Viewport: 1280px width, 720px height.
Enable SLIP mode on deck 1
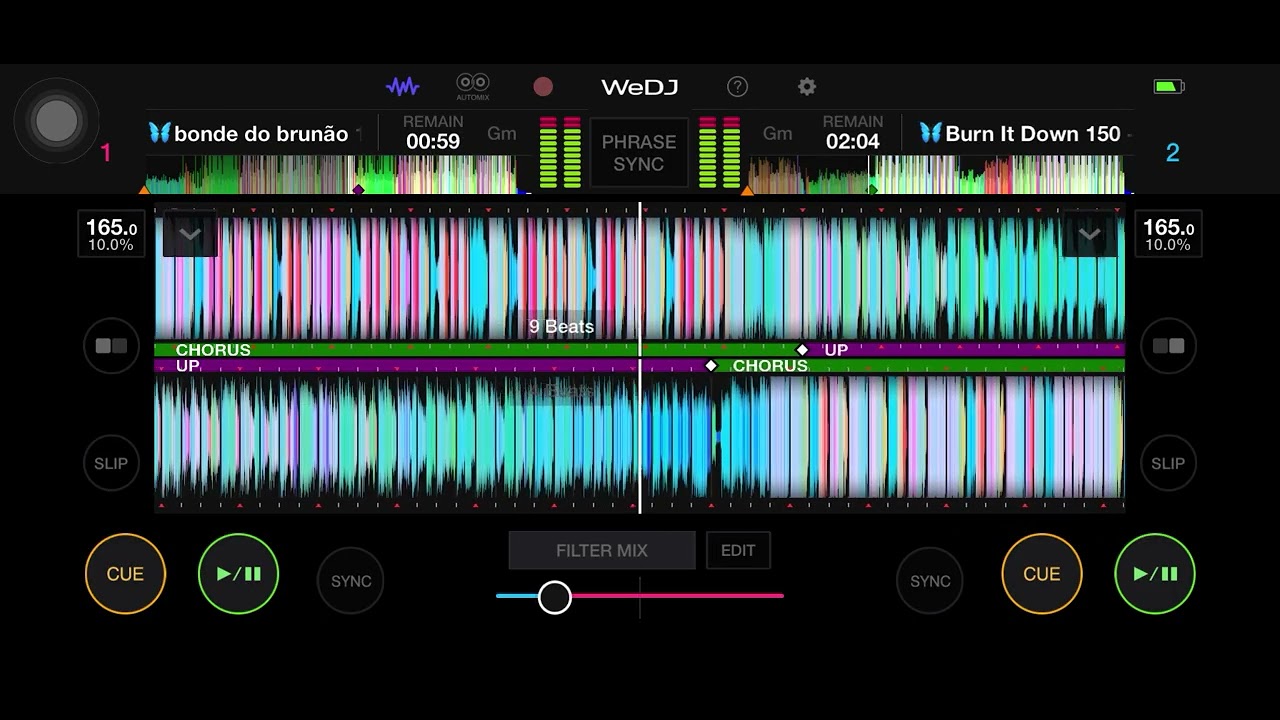111,463
